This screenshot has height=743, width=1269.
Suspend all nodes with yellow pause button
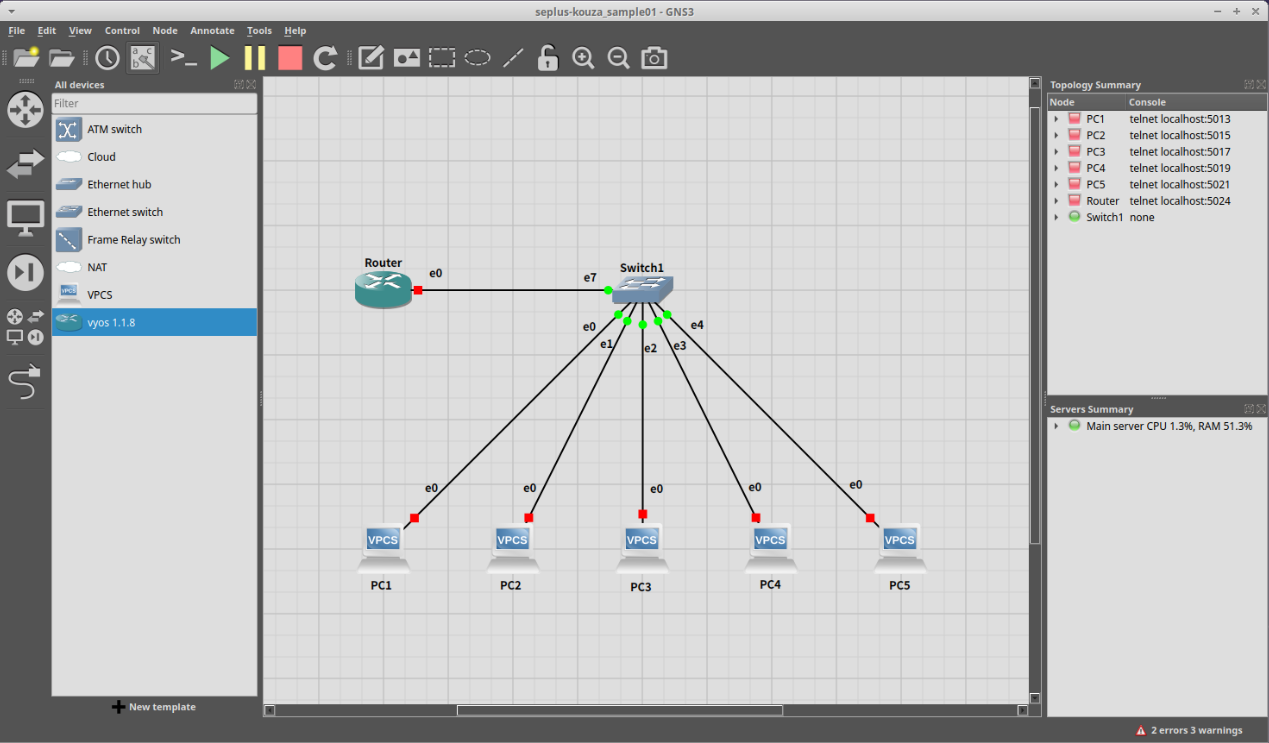pos(255,58)
